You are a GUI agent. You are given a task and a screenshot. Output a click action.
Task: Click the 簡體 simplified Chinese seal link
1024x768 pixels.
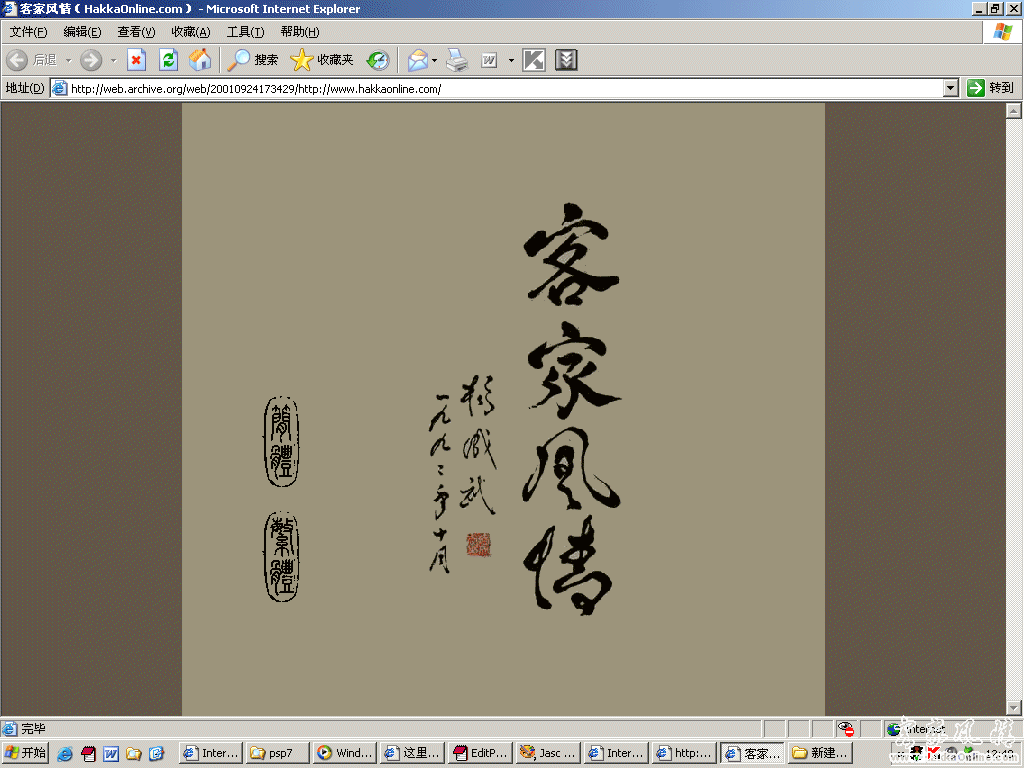(281, 441)
